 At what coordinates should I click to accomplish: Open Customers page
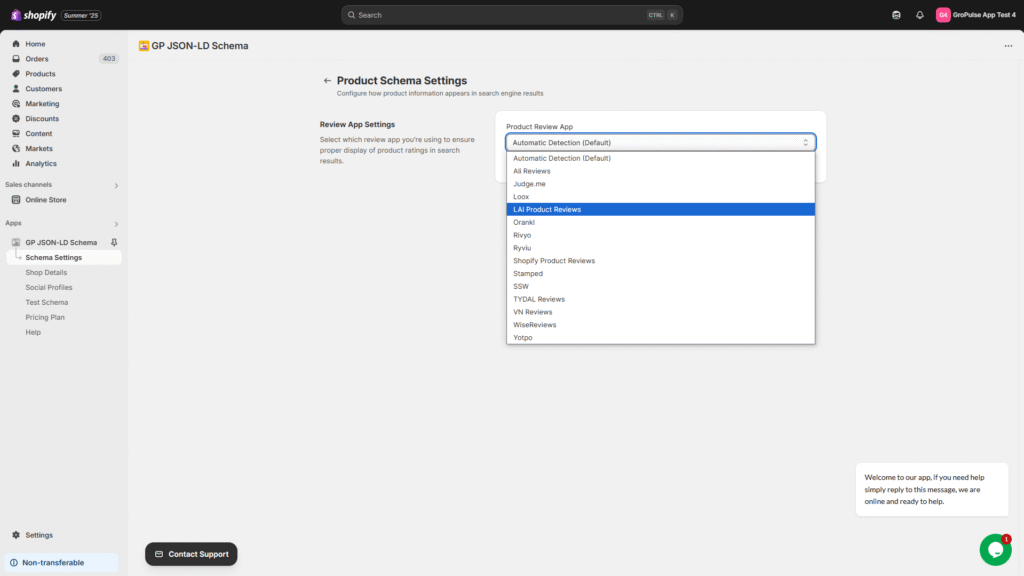(x=43, y=89)
